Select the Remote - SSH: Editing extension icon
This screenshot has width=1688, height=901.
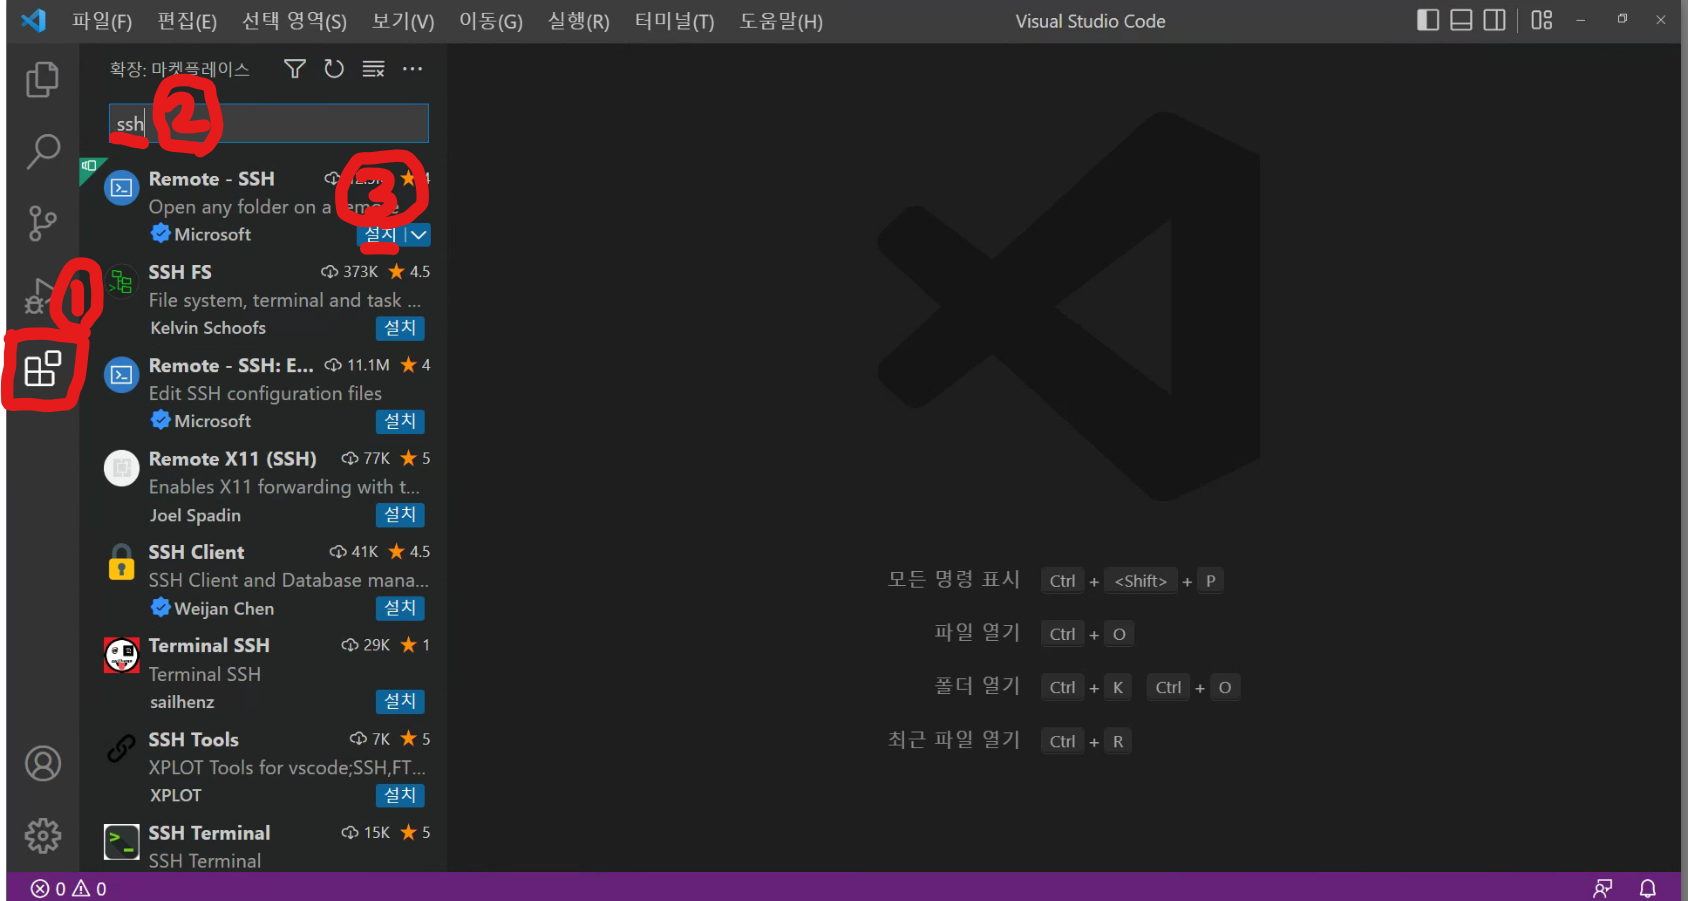pyautogui.click(x=122, y=375)
